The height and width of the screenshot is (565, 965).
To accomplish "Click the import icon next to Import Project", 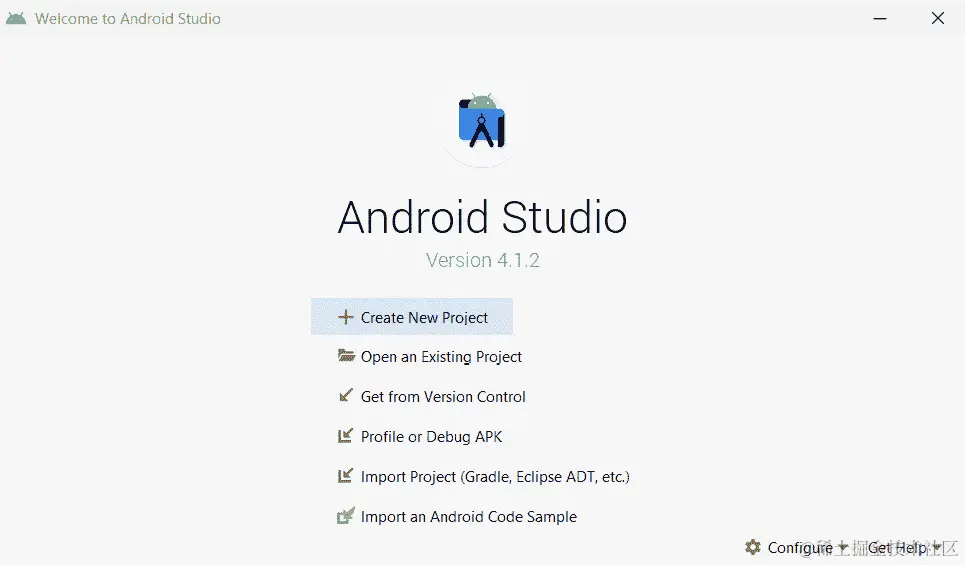I will pyautogui.click(x=345, y=476).
